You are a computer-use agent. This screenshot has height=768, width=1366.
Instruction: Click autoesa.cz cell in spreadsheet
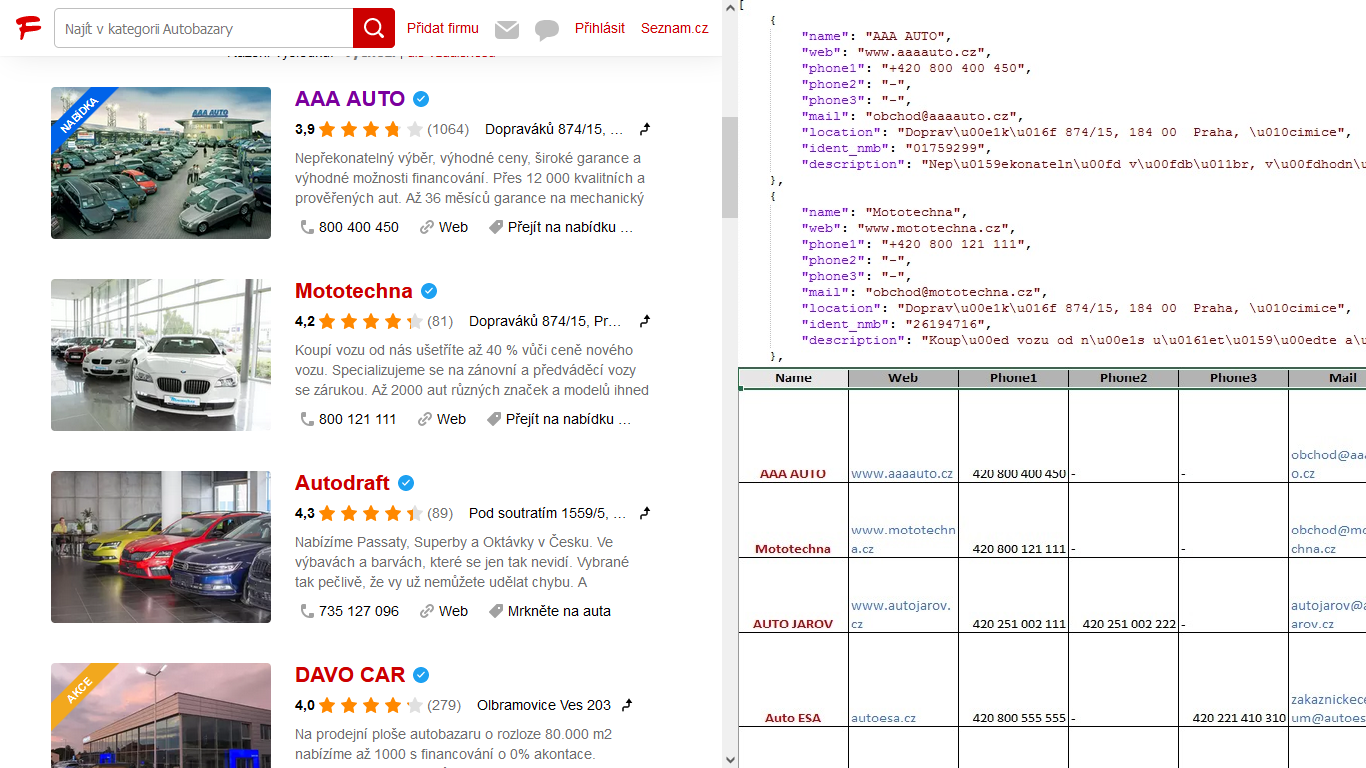[x=903, y=680]
